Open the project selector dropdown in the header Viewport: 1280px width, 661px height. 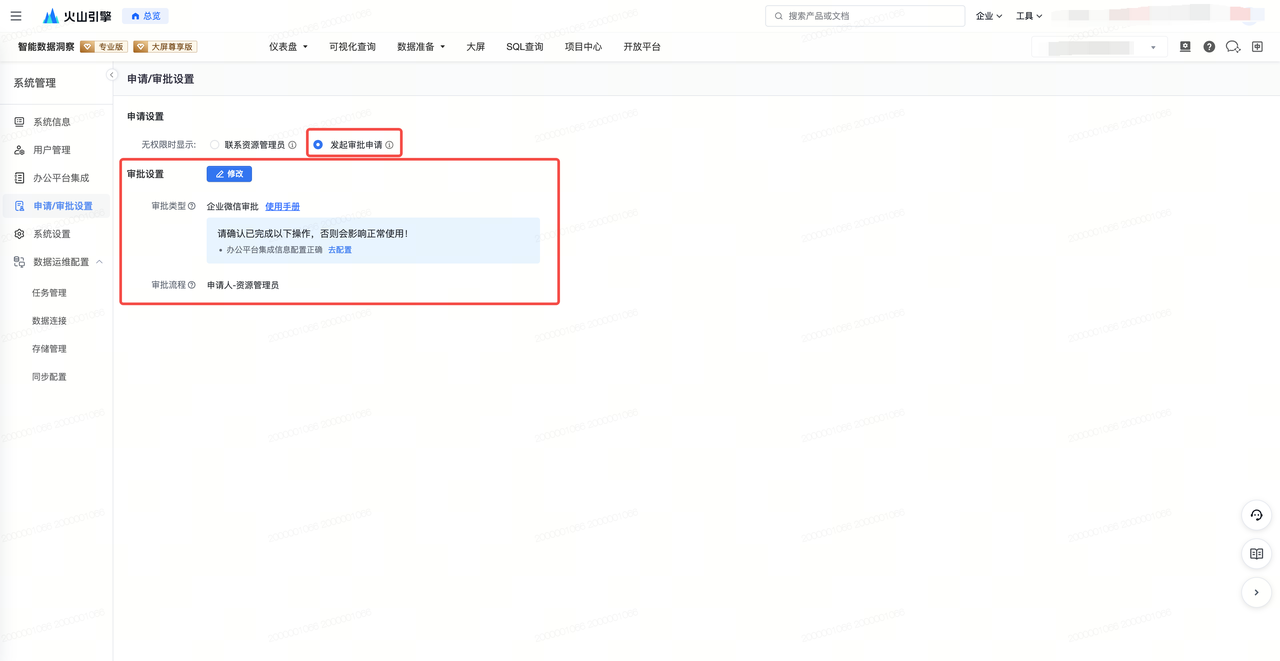coord(1099,47)
